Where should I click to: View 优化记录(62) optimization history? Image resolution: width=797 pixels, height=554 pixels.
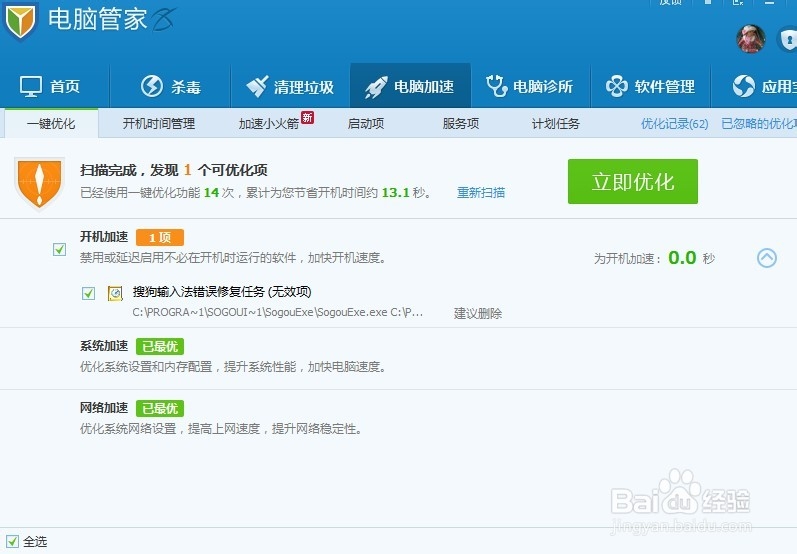pos(674,124)
